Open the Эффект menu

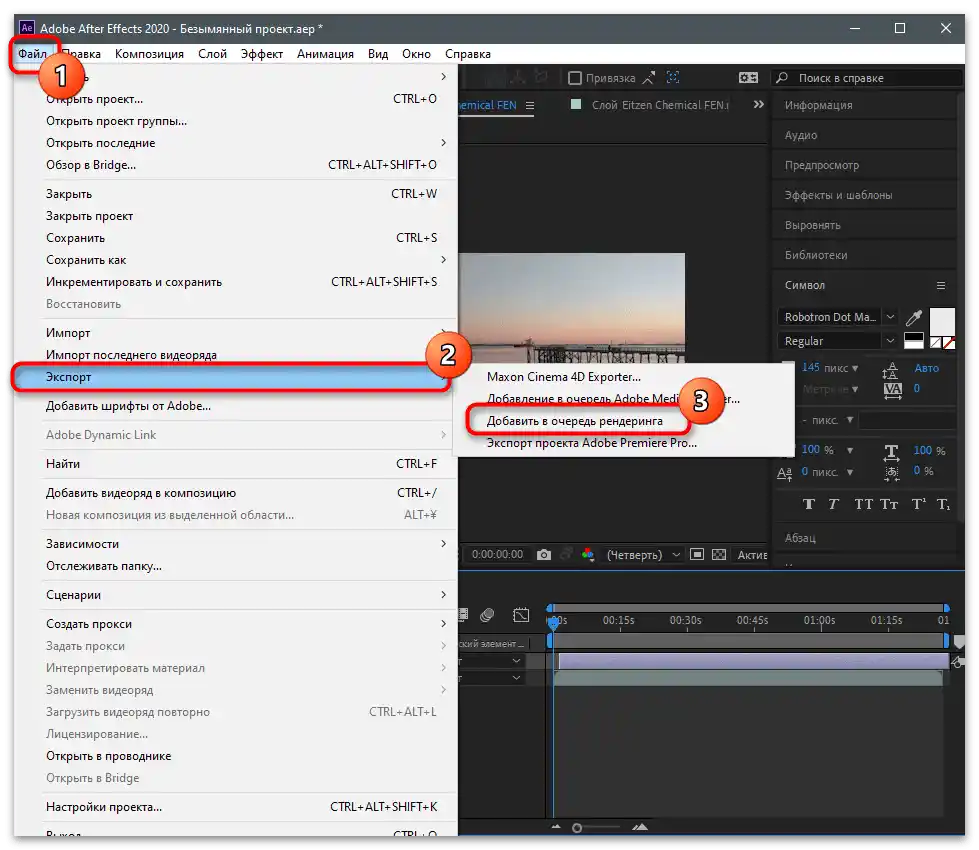[262, 54]
